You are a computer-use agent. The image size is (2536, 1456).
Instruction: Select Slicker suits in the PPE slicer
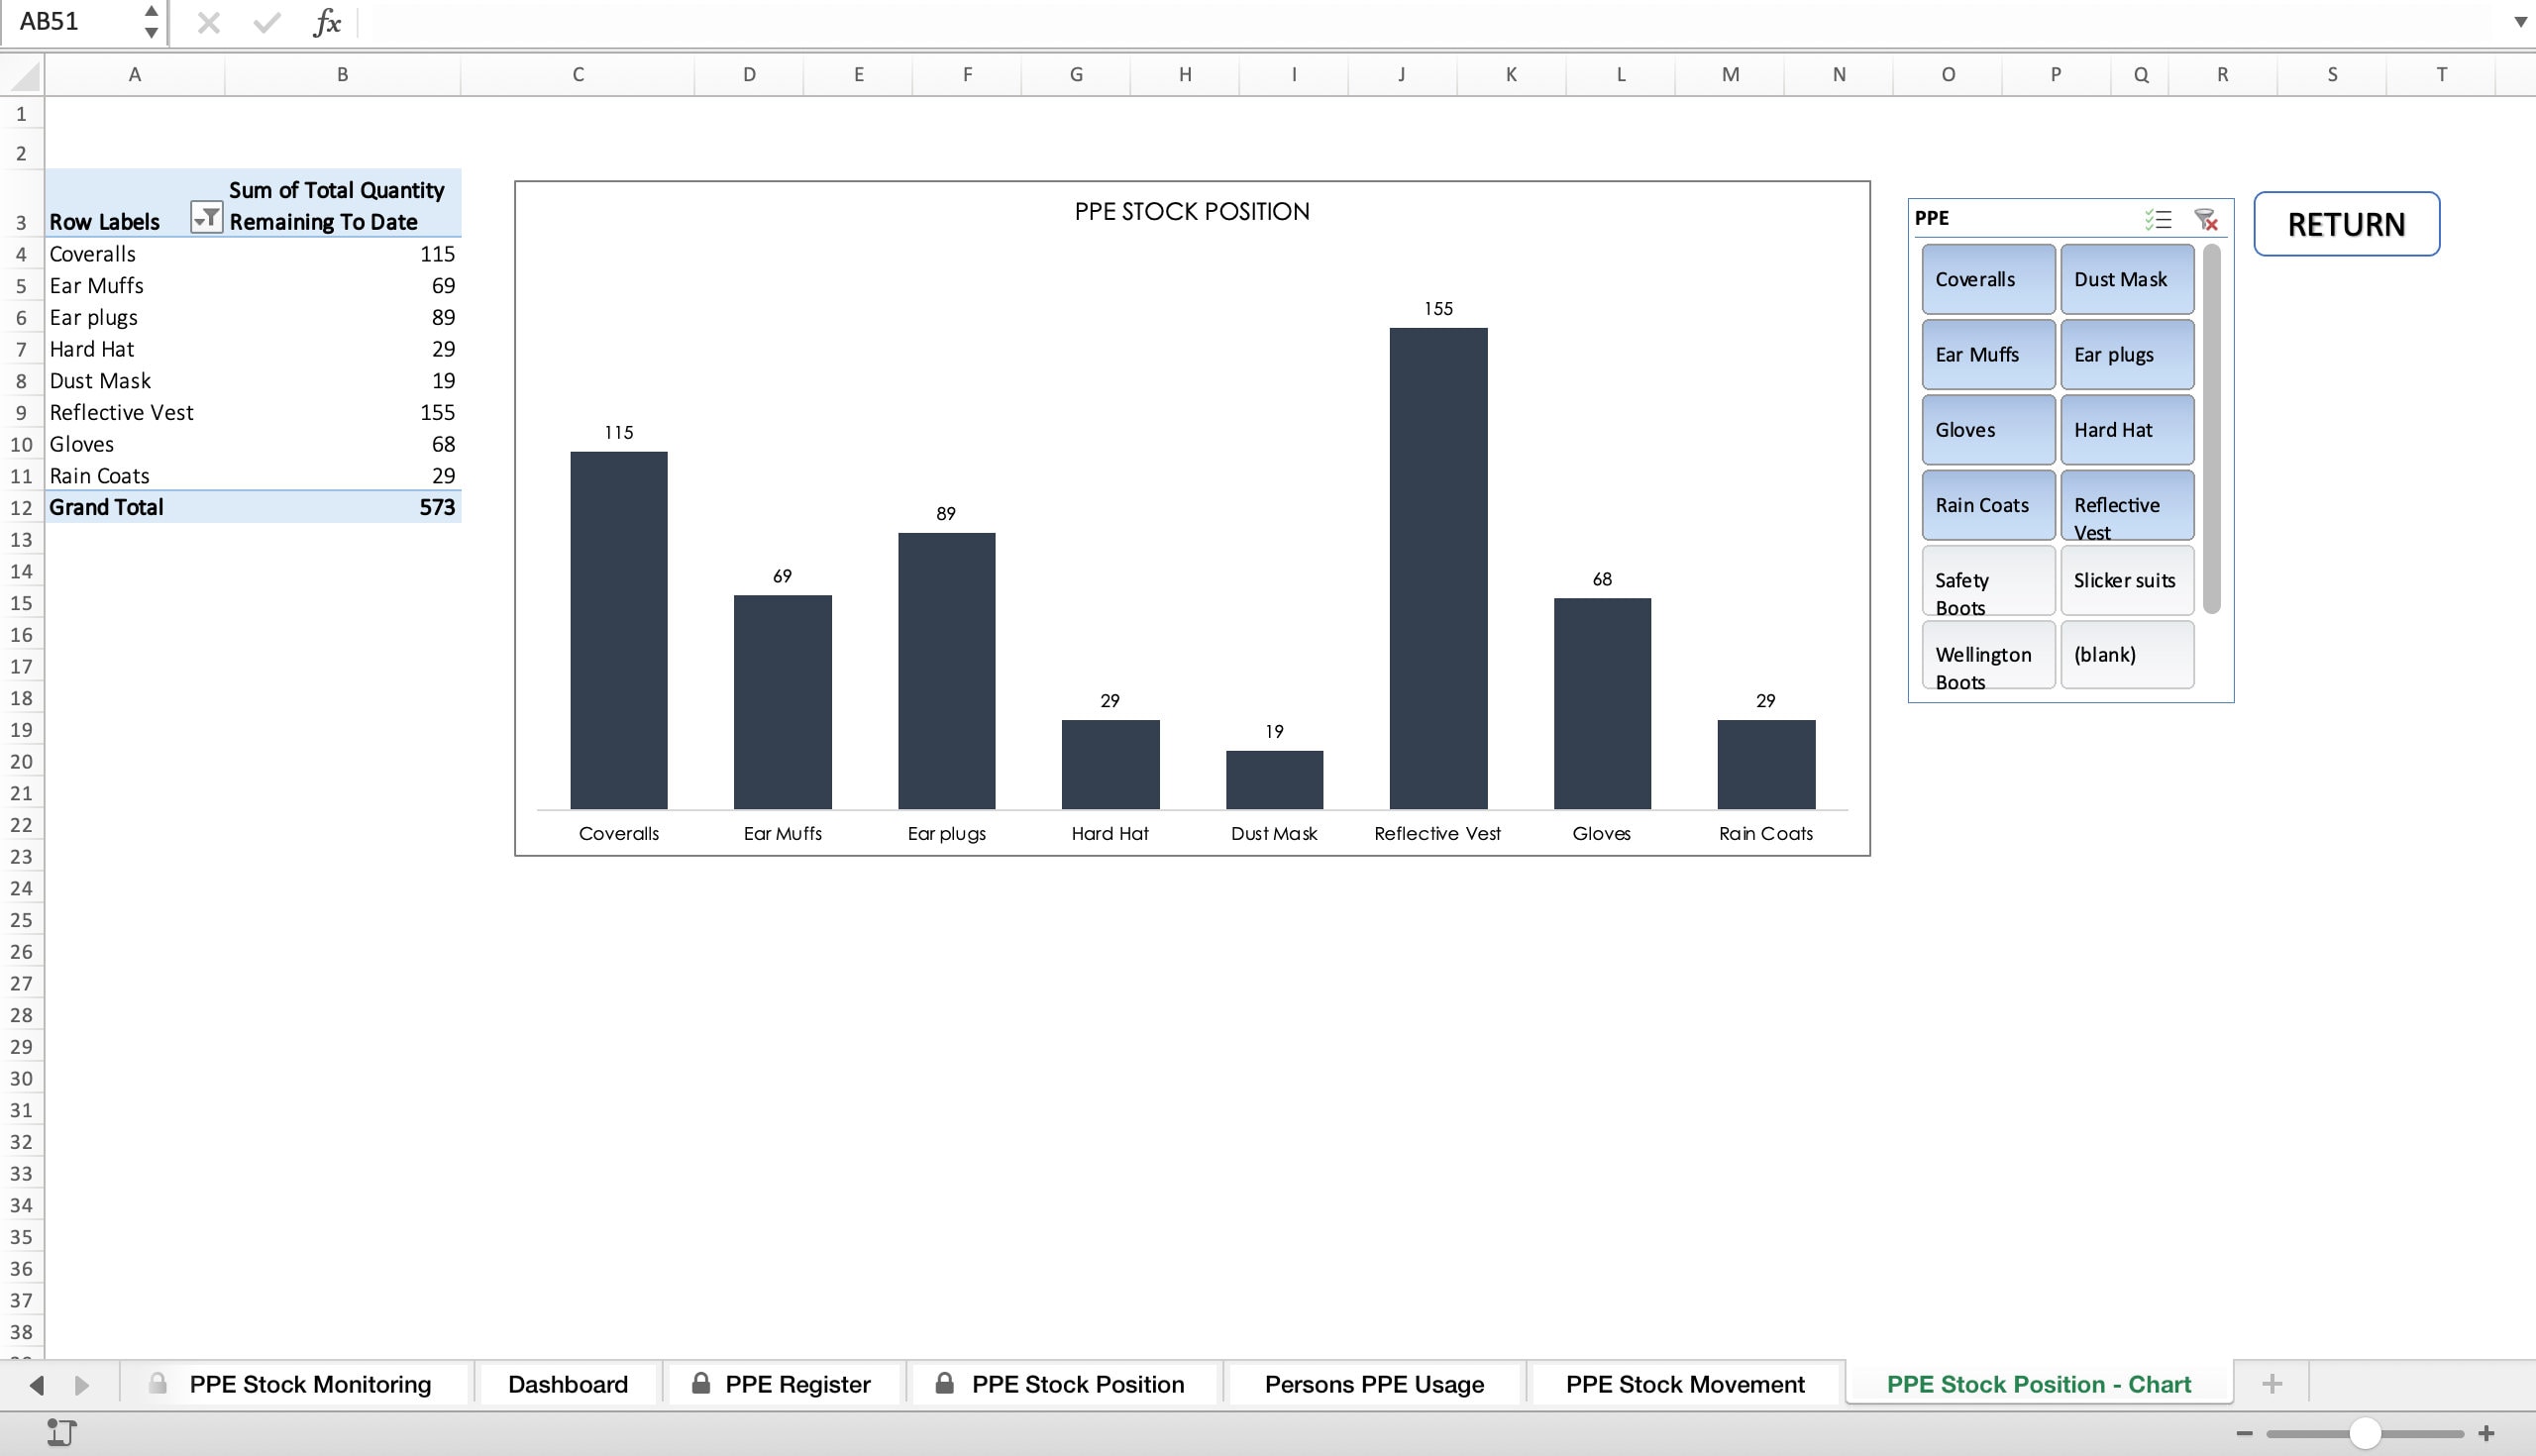[2125, 580]
